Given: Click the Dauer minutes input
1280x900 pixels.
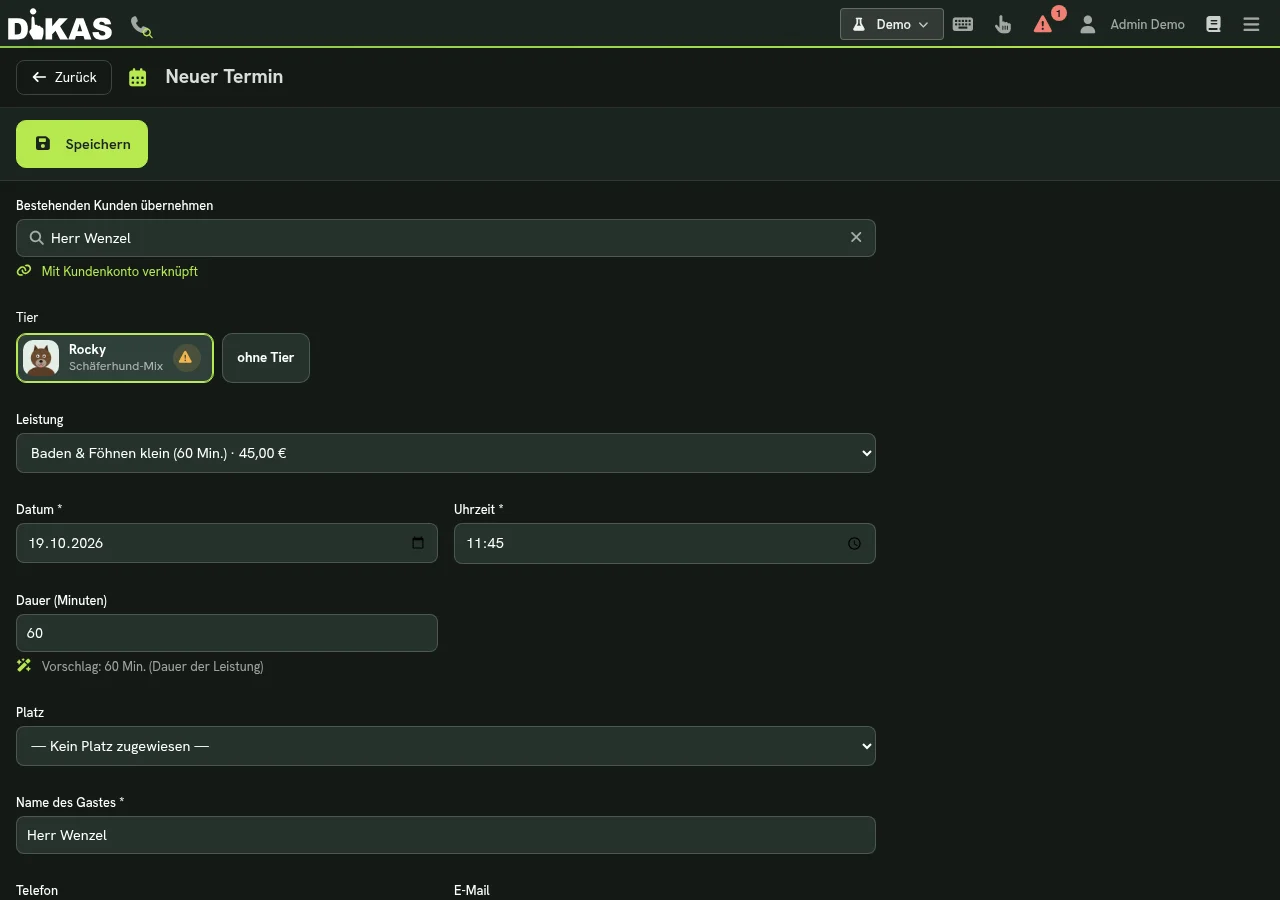Looking at the screenshot, I should (227, 633).
